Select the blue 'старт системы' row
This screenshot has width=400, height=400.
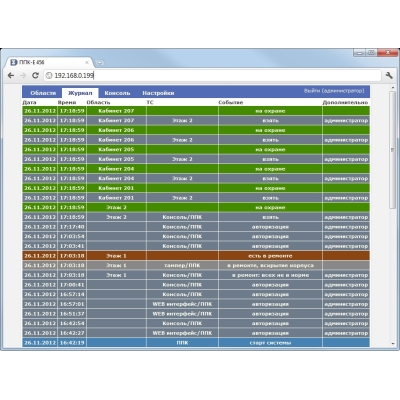(x=196, y=343)
